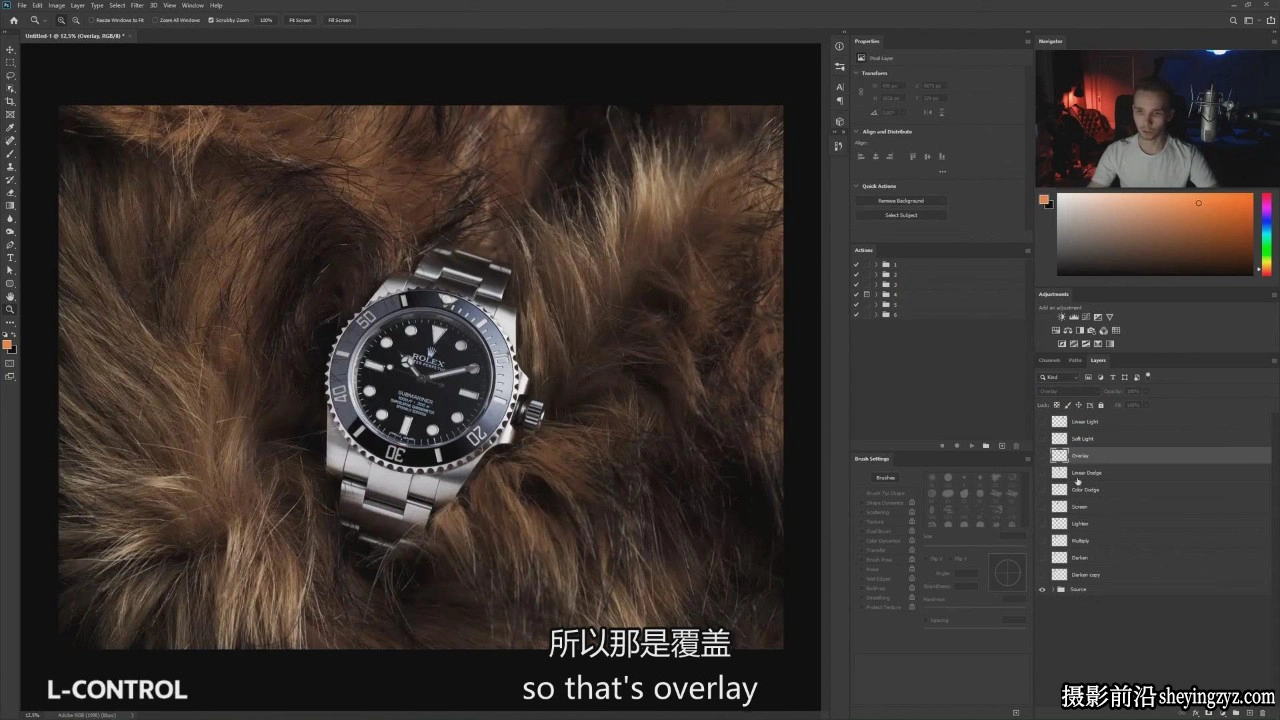The width and height of the screenshot is (1280, 720).
Task: Collapse the Quick Actions section
Action: 857,186
